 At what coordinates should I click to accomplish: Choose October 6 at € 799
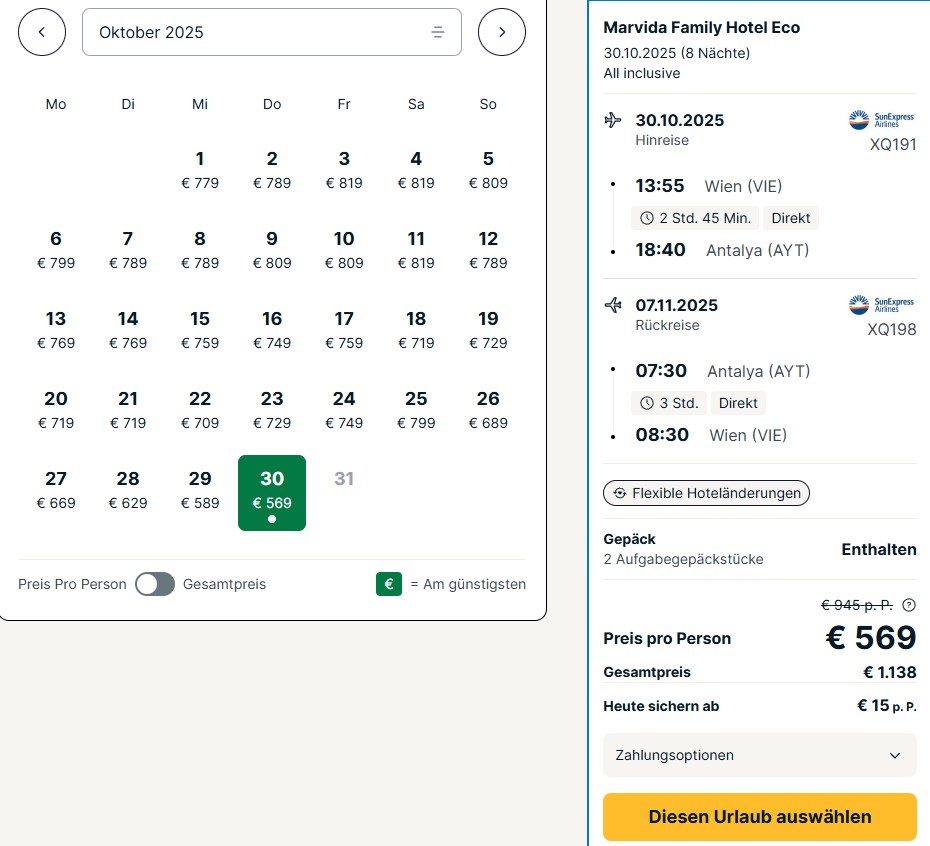coord(56,250)
